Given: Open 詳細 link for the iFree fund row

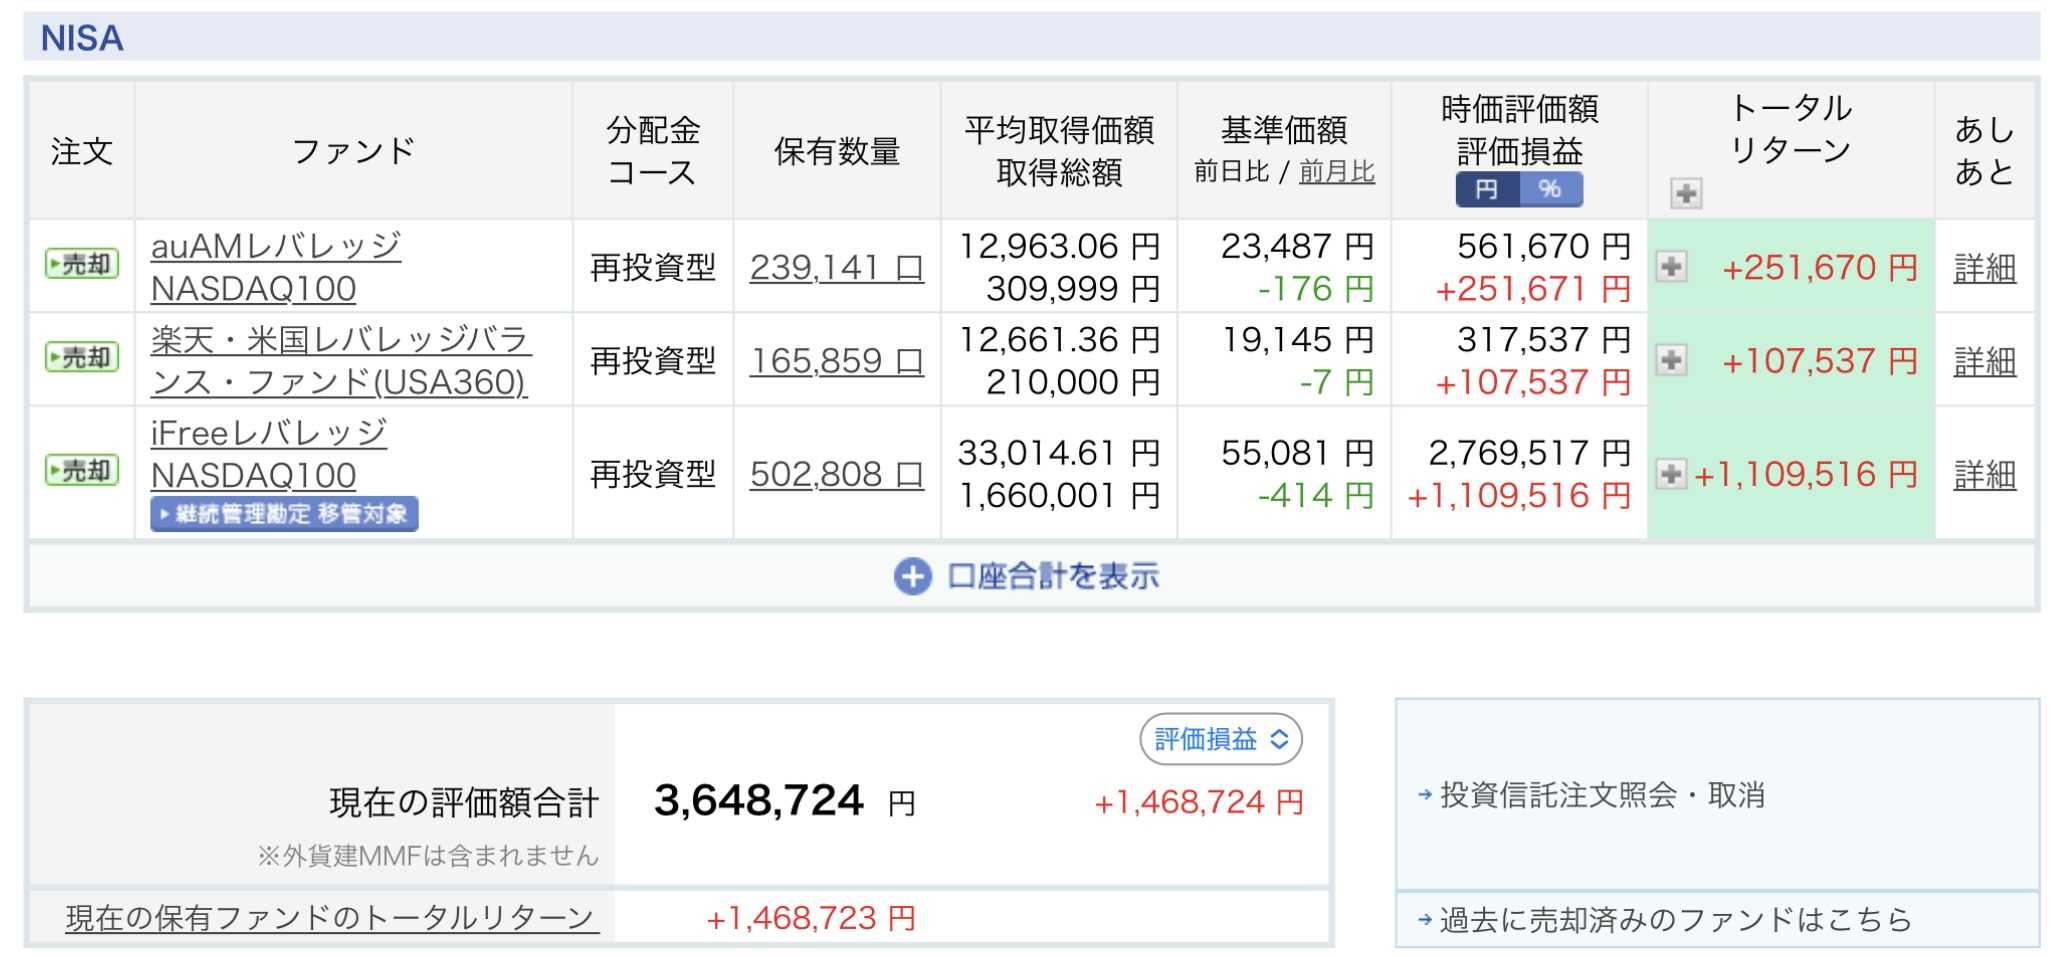Looking at the screenshot, I should 1984,475.
